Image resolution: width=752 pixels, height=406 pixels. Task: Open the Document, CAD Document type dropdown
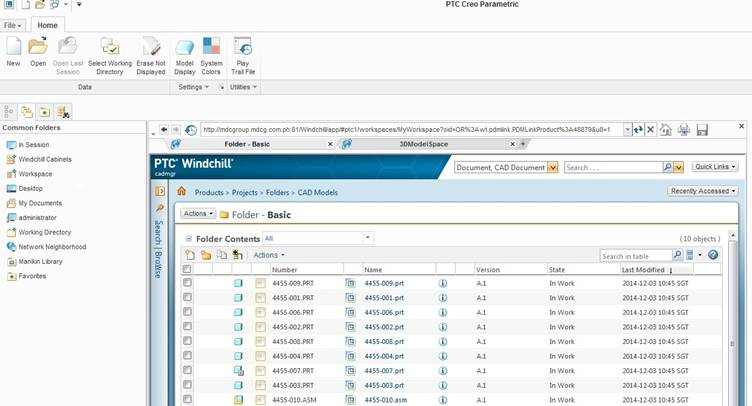(553, 168)
